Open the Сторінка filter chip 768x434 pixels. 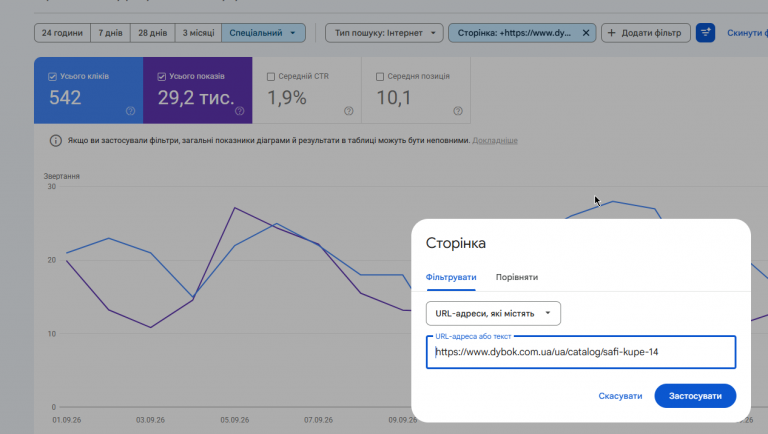[514, 33]
